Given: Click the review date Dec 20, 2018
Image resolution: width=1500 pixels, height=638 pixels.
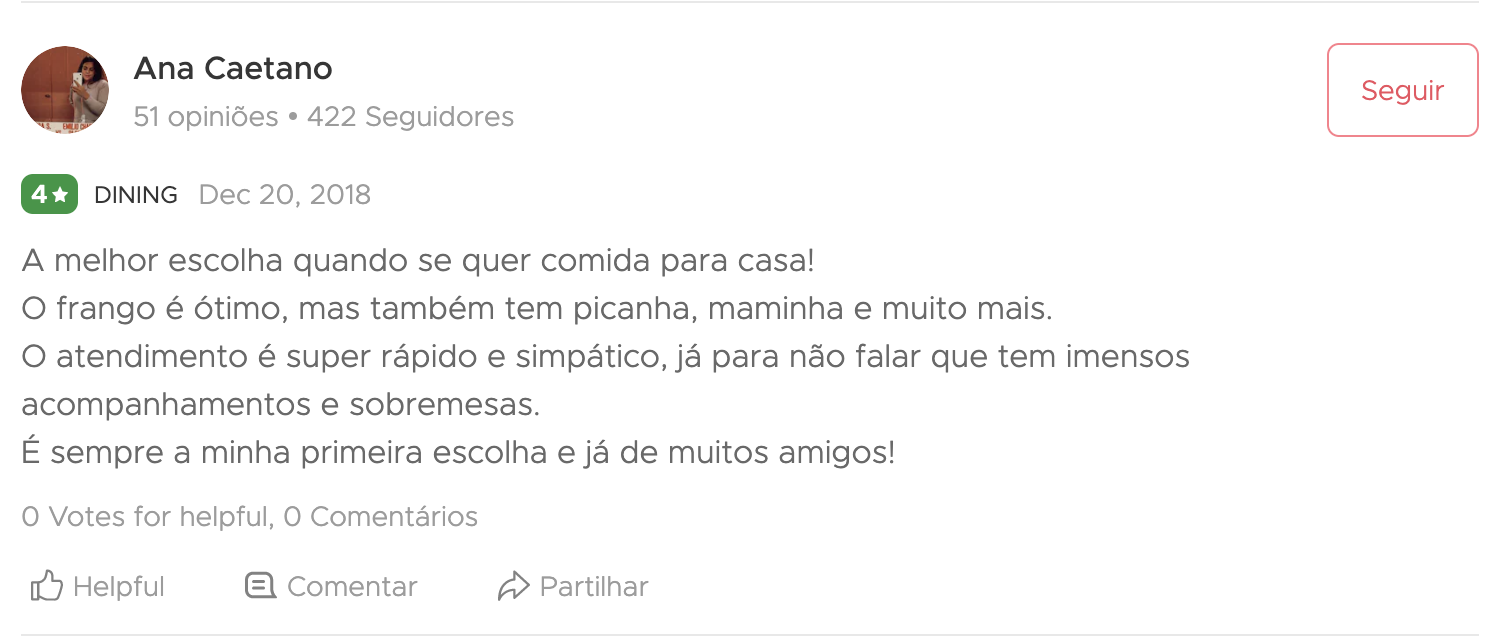Looking at the screenshot, I should [285, 195].
